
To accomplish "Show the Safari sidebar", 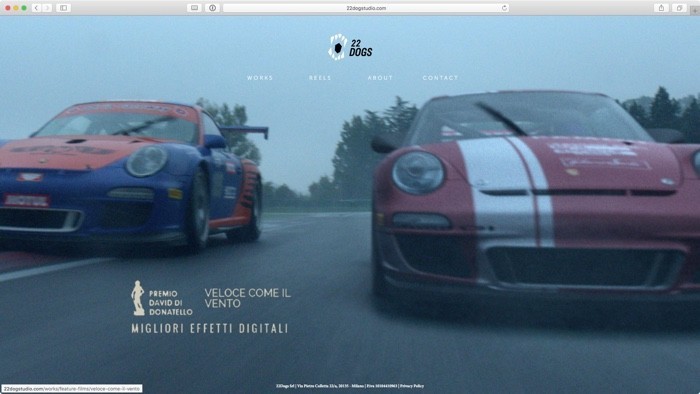I will point(63,8).
